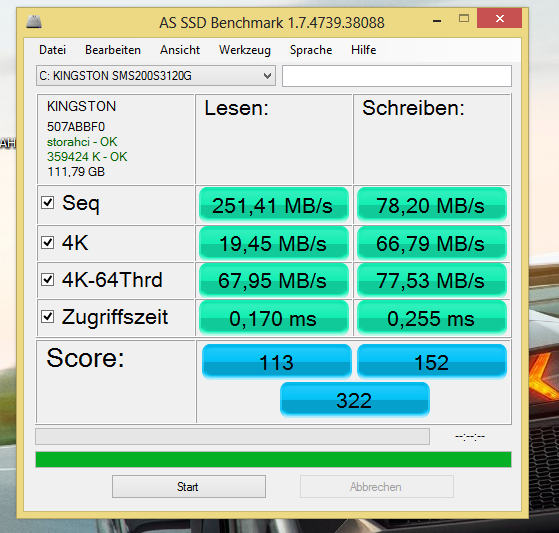Screen dimensions: 559x533
Task: Click the gray current-test progress bar
Action: pyautogui.click(x=232, y=436)
